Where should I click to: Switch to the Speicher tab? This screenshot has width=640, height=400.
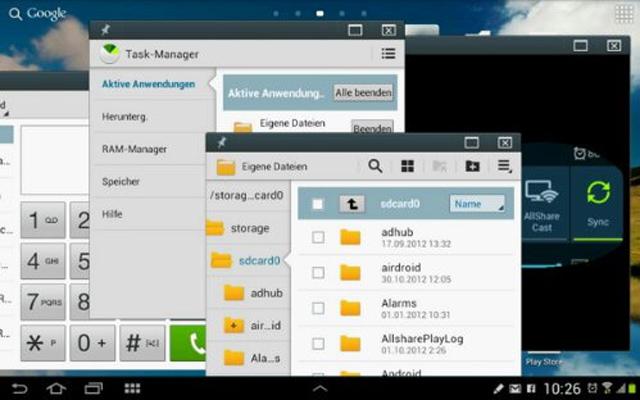120,182
